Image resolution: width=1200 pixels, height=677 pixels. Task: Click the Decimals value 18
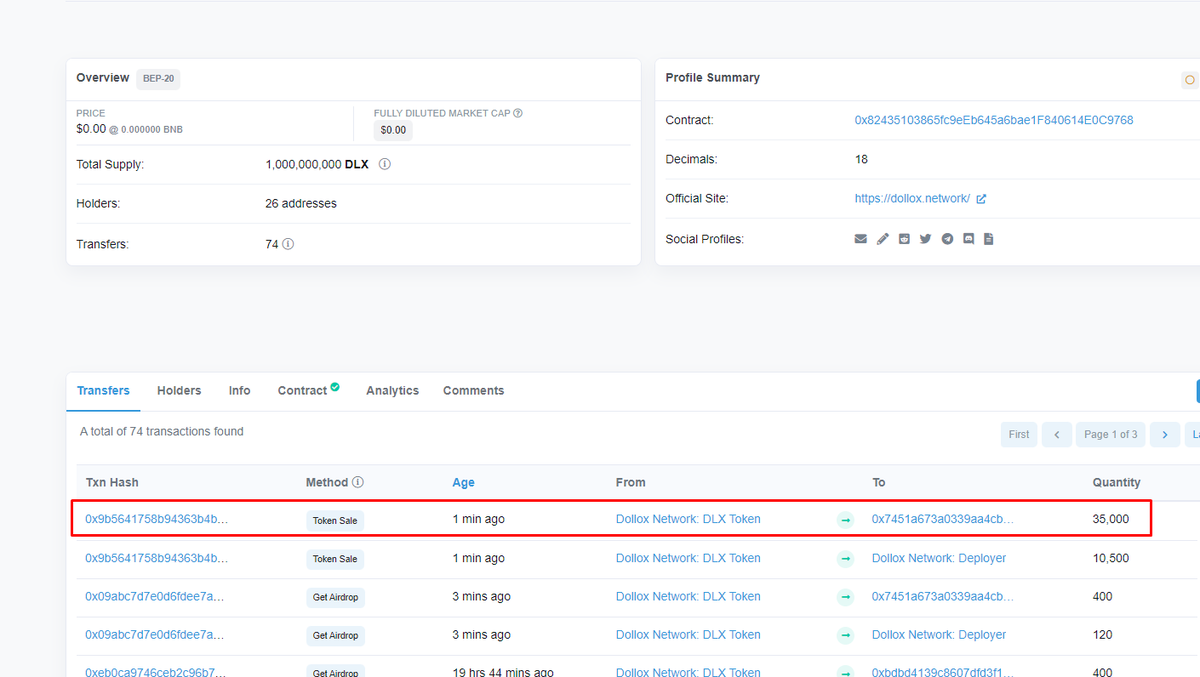861,160
